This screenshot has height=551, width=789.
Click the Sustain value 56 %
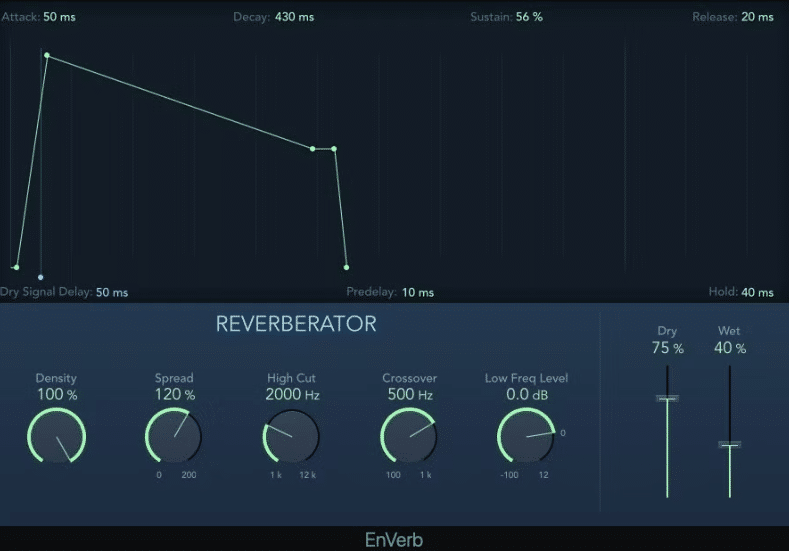(529, 18)
